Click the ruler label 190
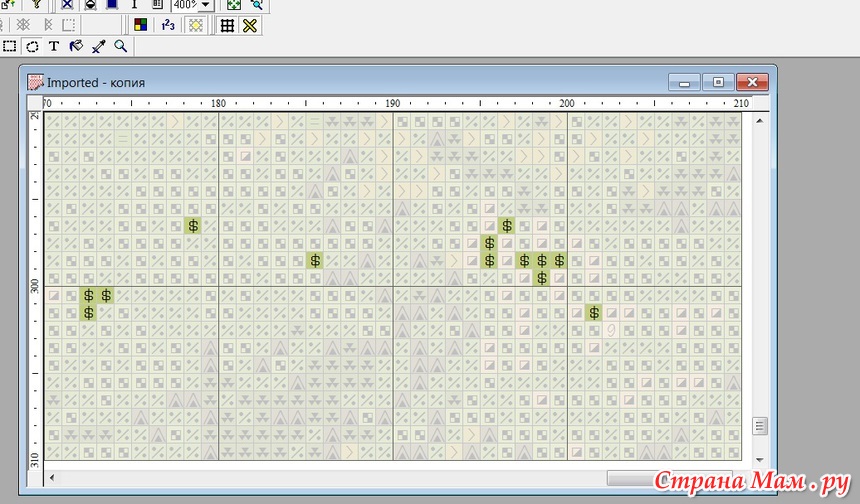Image resolution: width=860 pixels, height=504 pixels. tap(393, 103)
